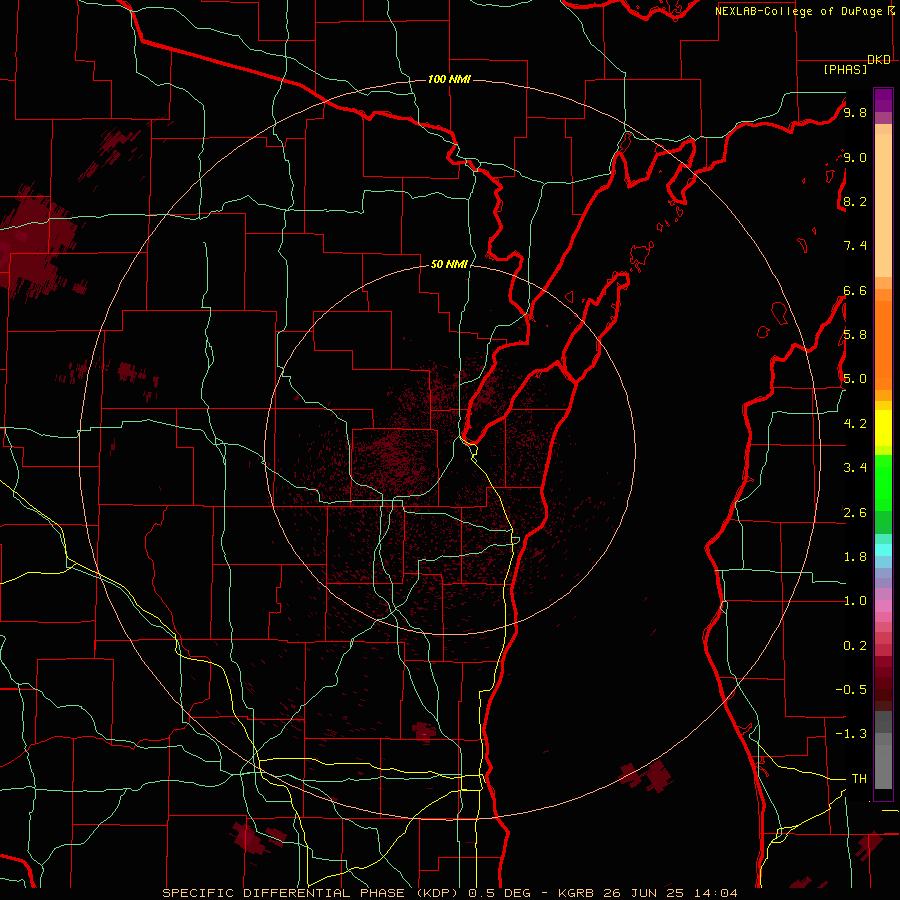Click the -0.5 scale value

coord(851,690)
